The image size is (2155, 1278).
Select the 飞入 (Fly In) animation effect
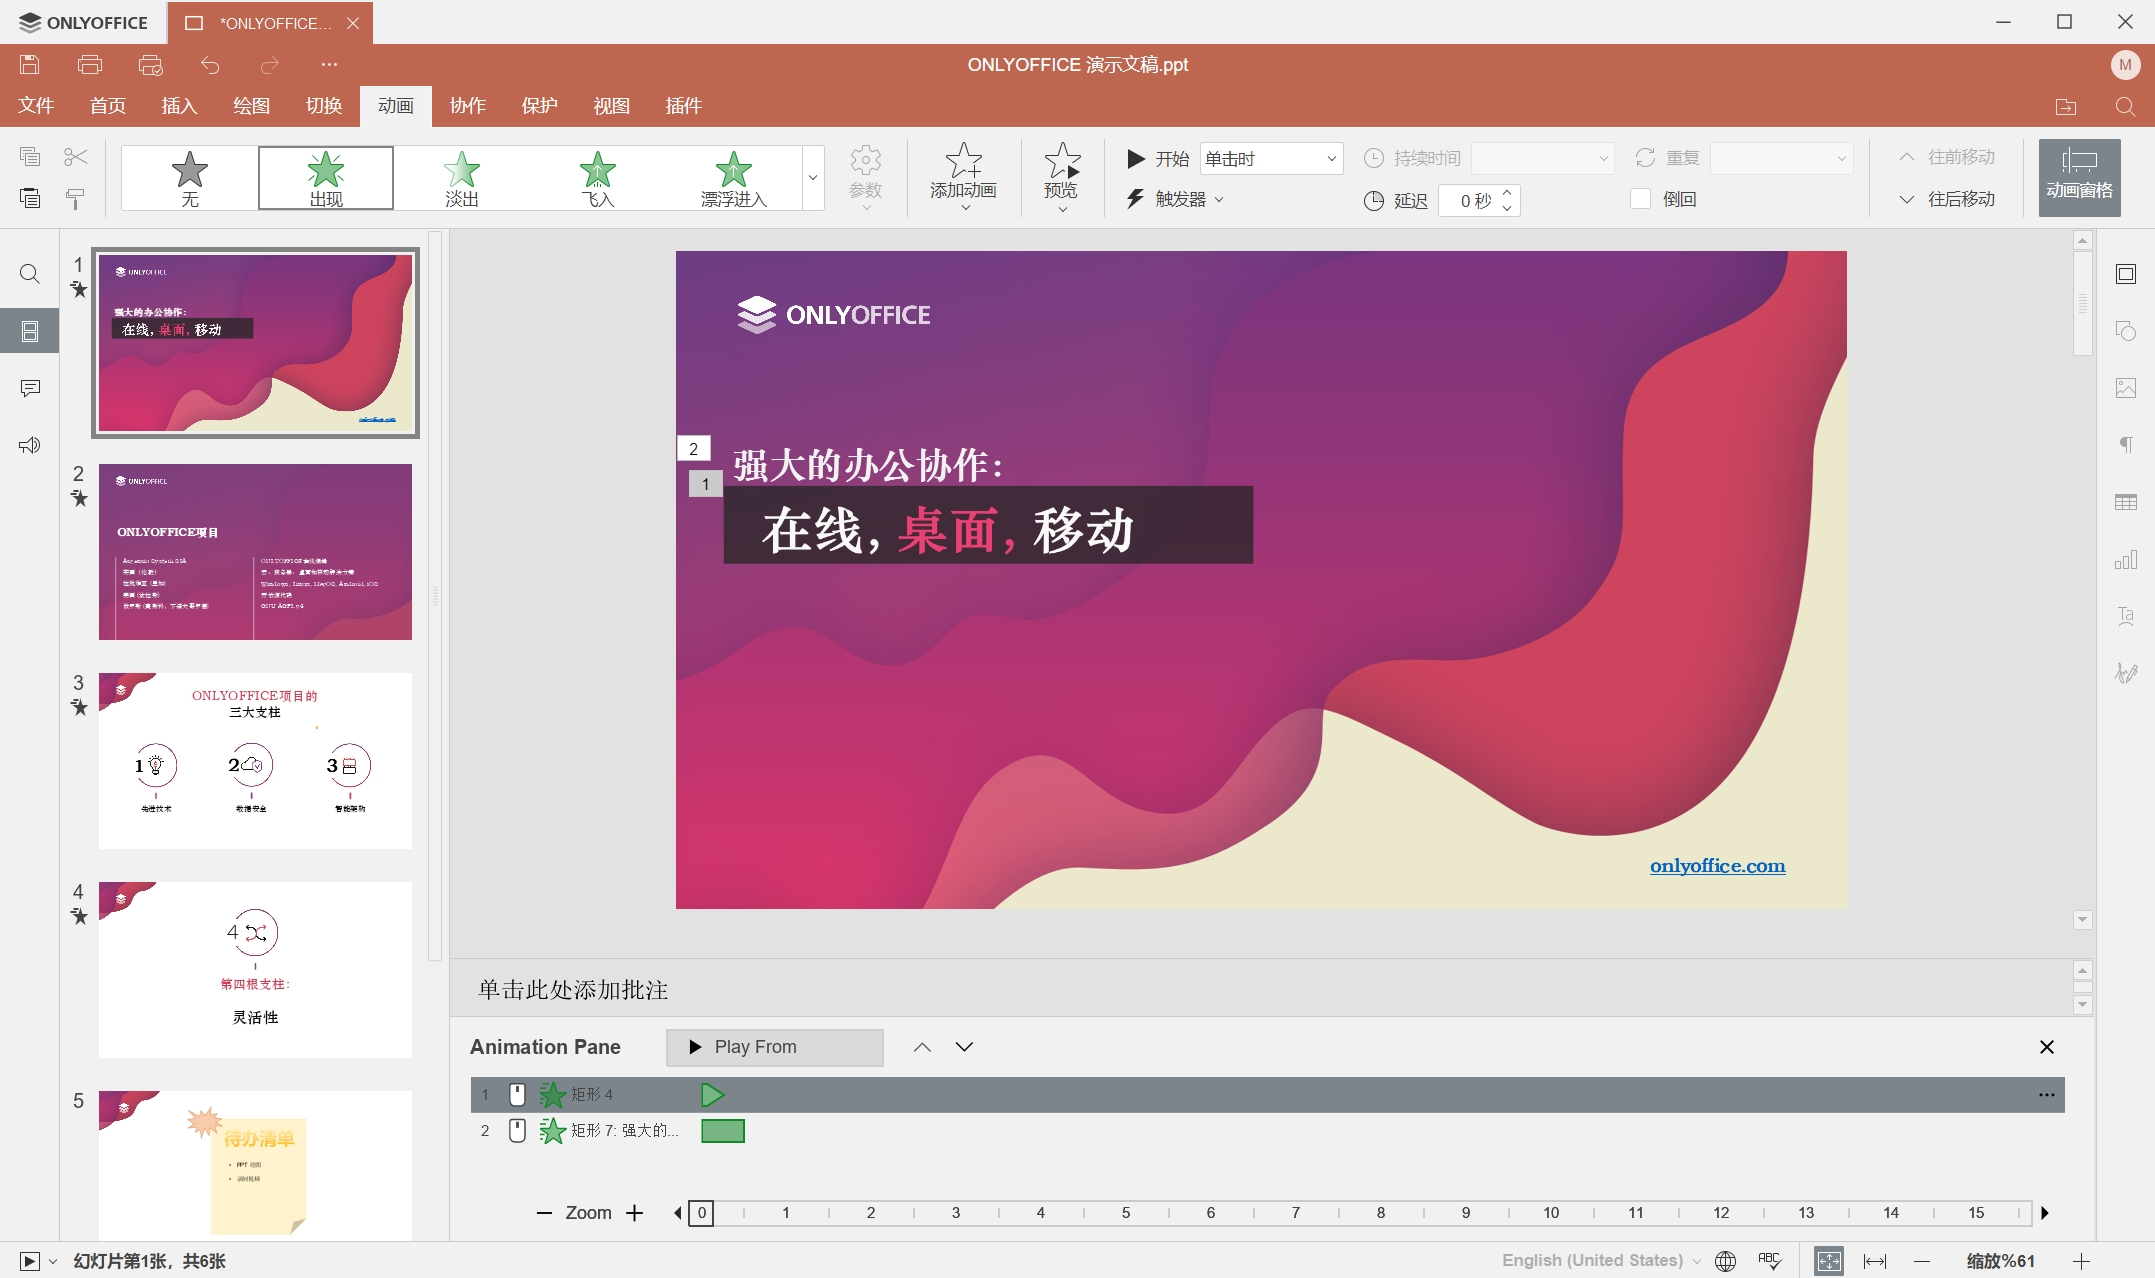coord(597,178)
